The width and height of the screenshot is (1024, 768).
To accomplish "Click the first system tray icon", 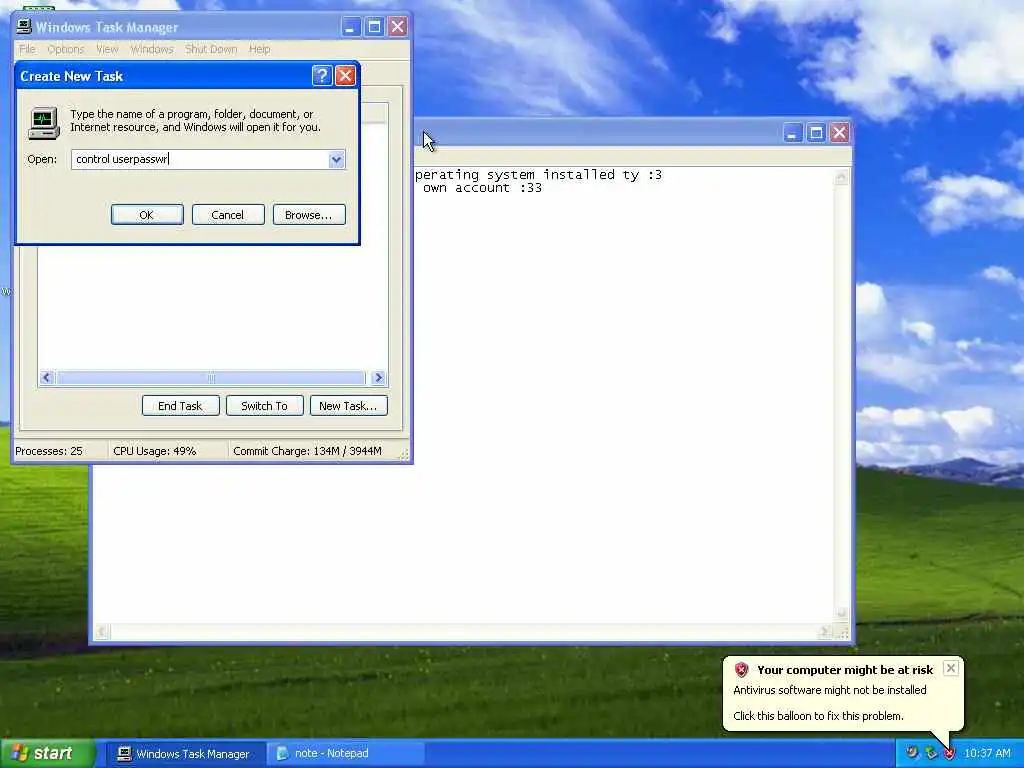I will (x=912, y=753).
